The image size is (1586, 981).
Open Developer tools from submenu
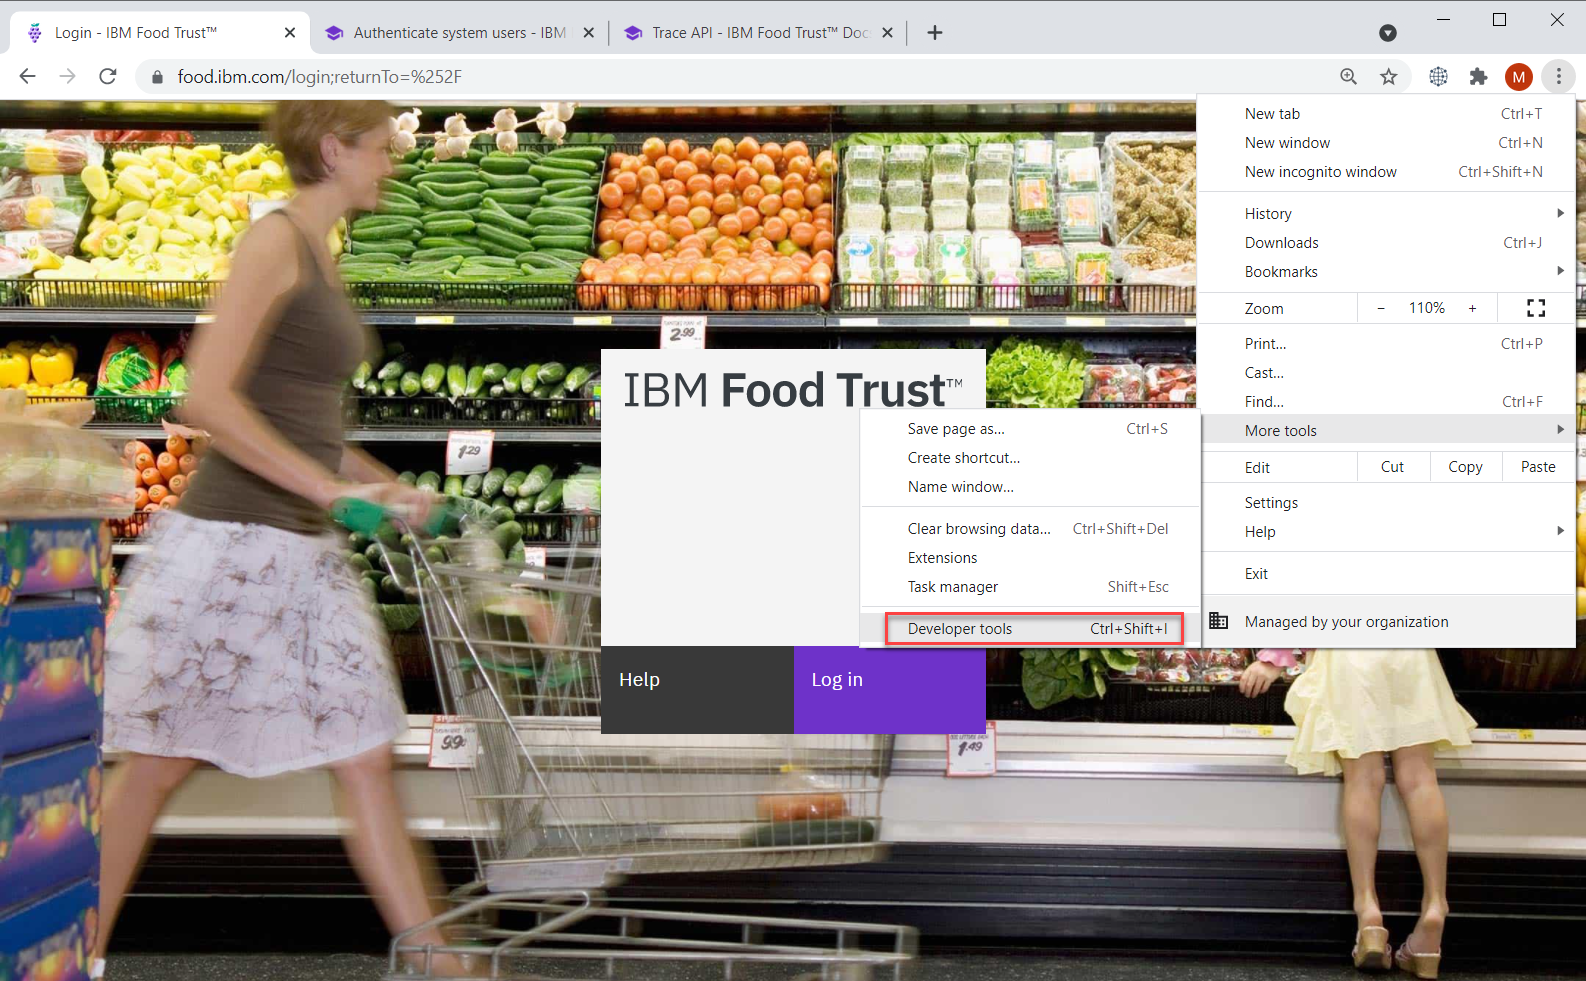[x=1030, y=629]
